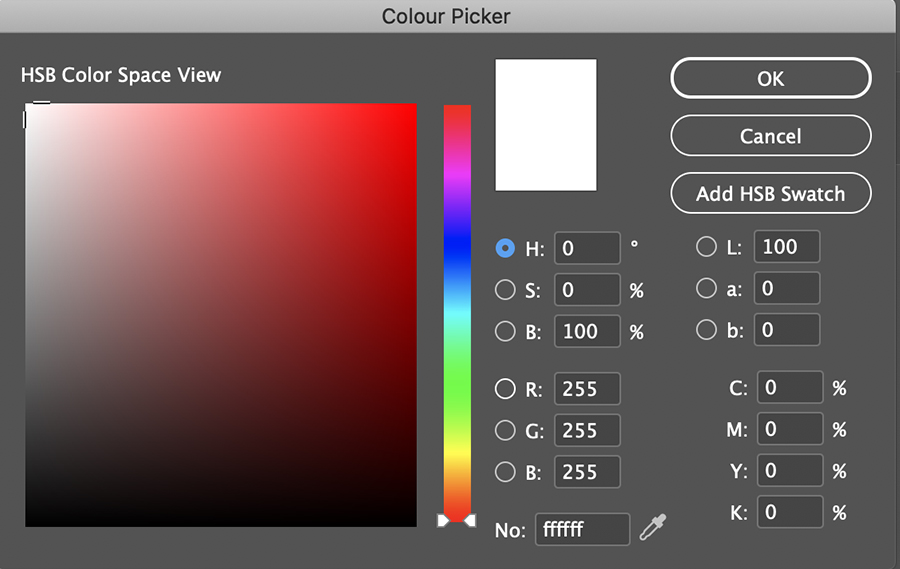
Task: Pick a colour in the saturation-brightness field
Action: click(221, 315)
